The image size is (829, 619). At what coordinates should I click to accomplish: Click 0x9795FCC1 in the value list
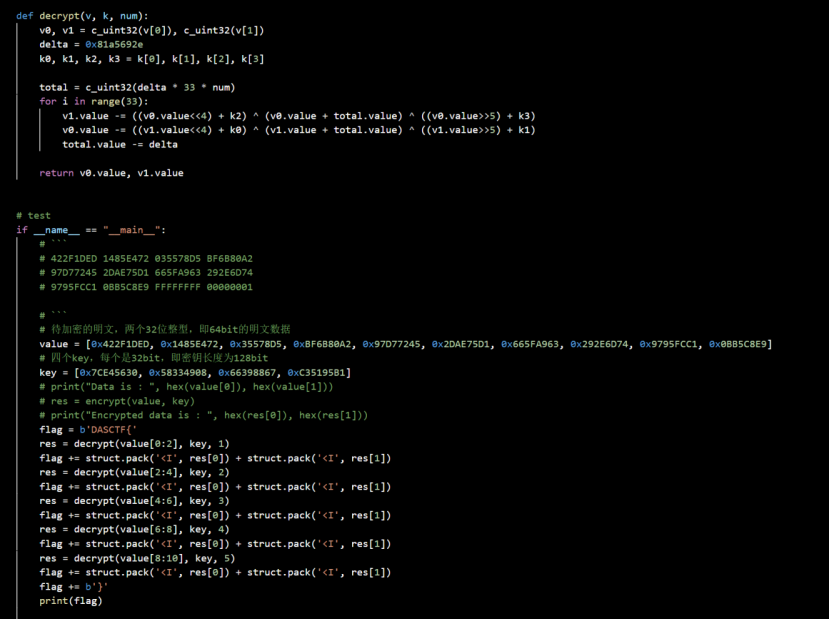point(668,344)
